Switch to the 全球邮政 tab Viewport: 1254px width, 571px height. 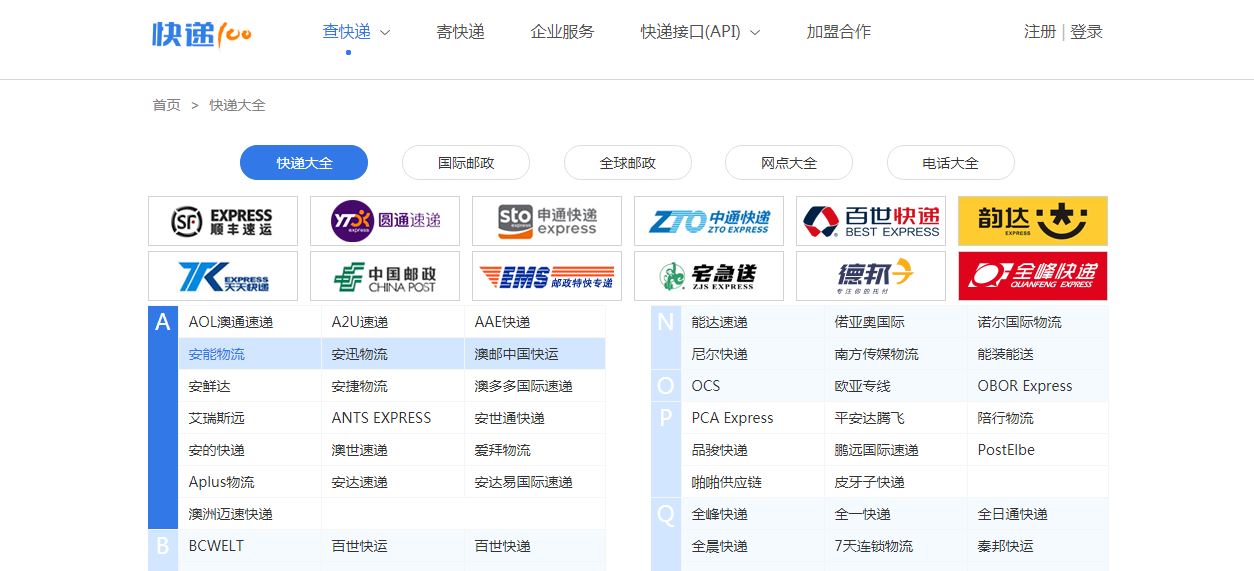click(x=628, y=163)
